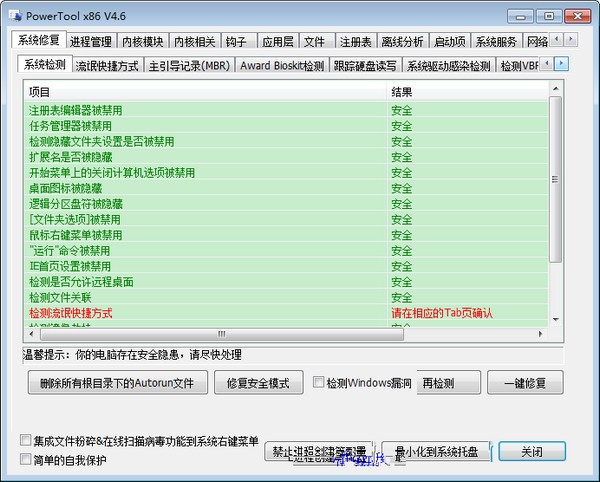
Task: Click the 禁止进程创建 button
Action: [319, 451]
